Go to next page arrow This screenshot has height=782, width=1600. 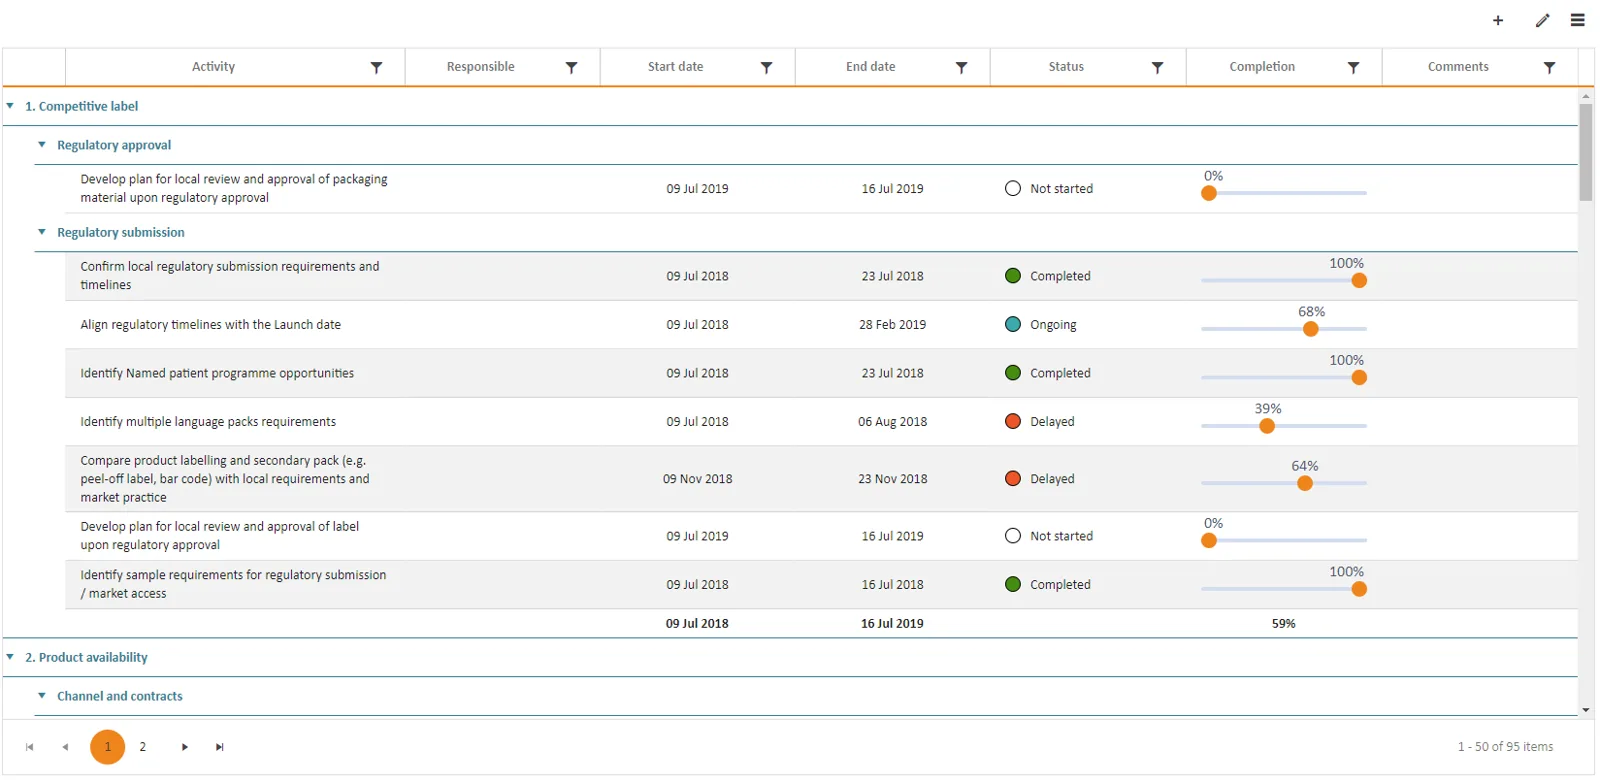click(185, 747)
